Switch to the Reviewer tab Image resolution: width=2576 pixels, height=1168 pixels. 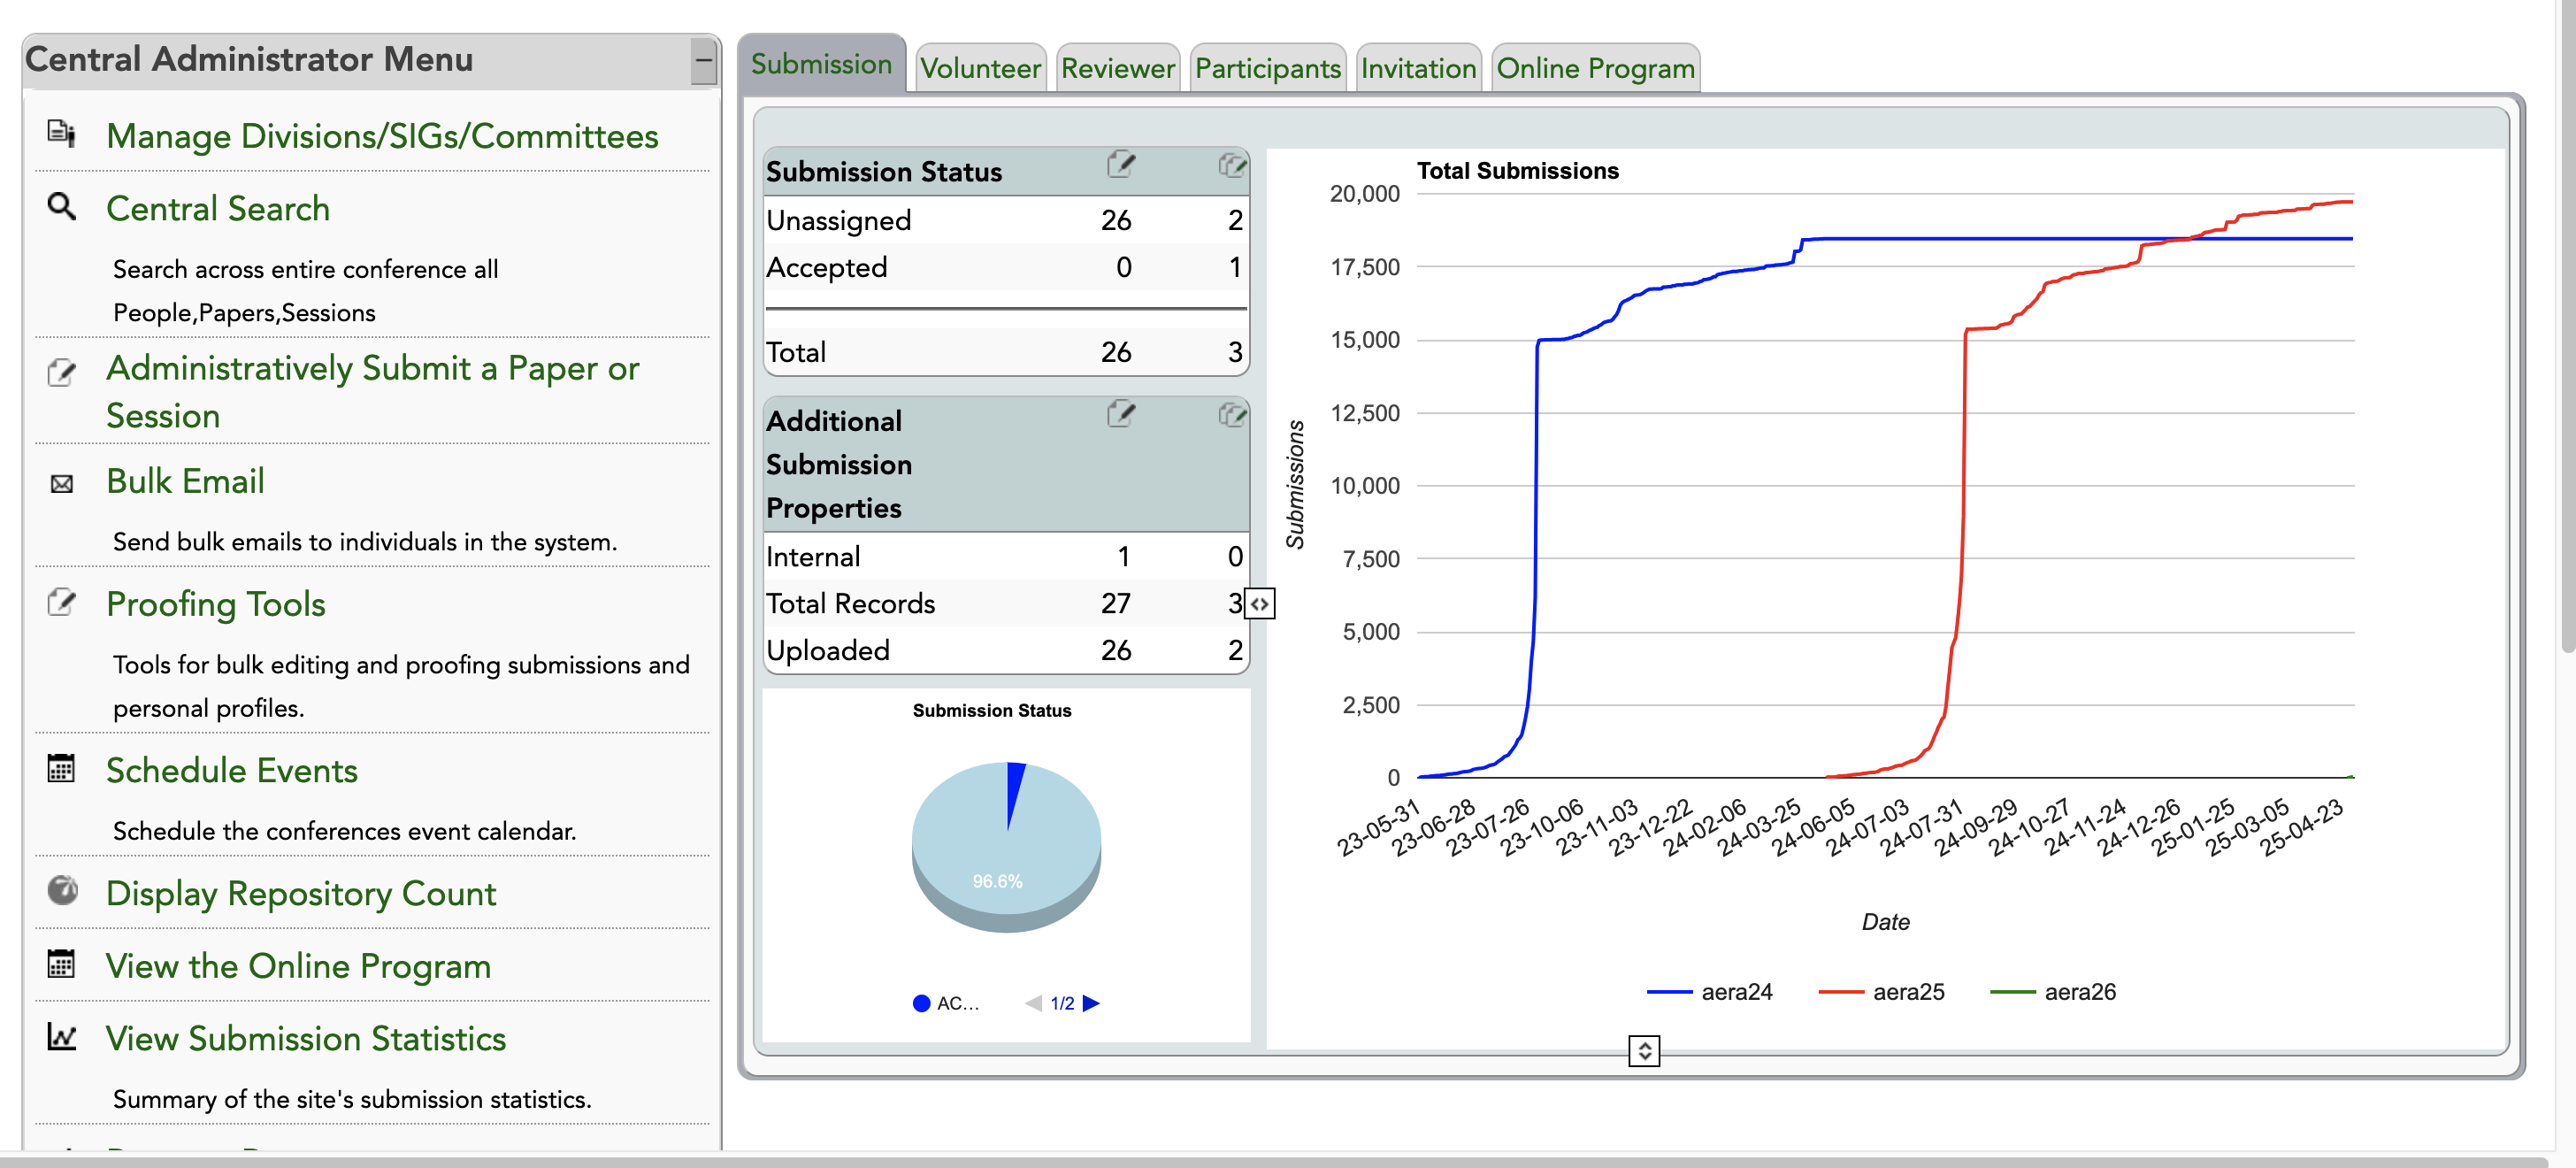click(1117, 68)
